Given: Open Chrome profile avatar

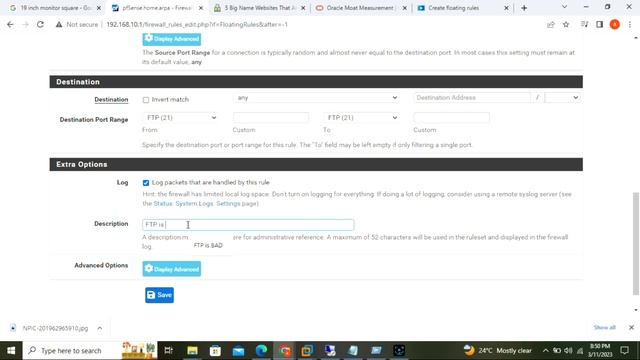Looking at the screenshot, I should click(614, 24).
